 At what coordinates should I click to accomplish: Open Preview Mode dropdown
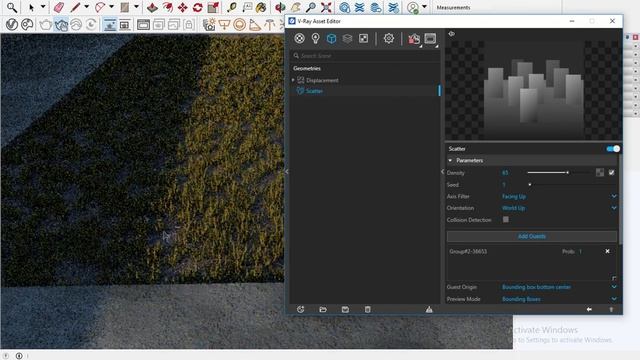click(x=559, y=299)
